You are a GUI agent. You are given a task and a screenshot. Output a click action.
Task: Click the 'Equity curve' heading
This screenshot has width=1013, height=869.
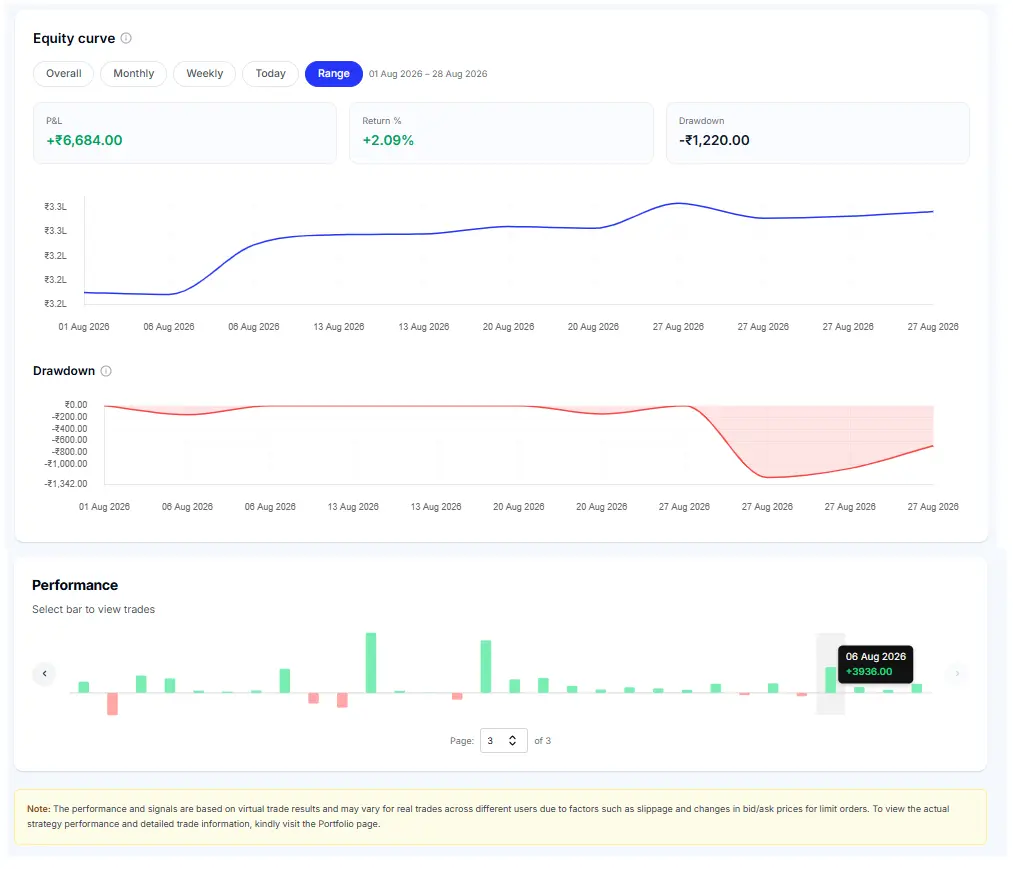[74, 38]
